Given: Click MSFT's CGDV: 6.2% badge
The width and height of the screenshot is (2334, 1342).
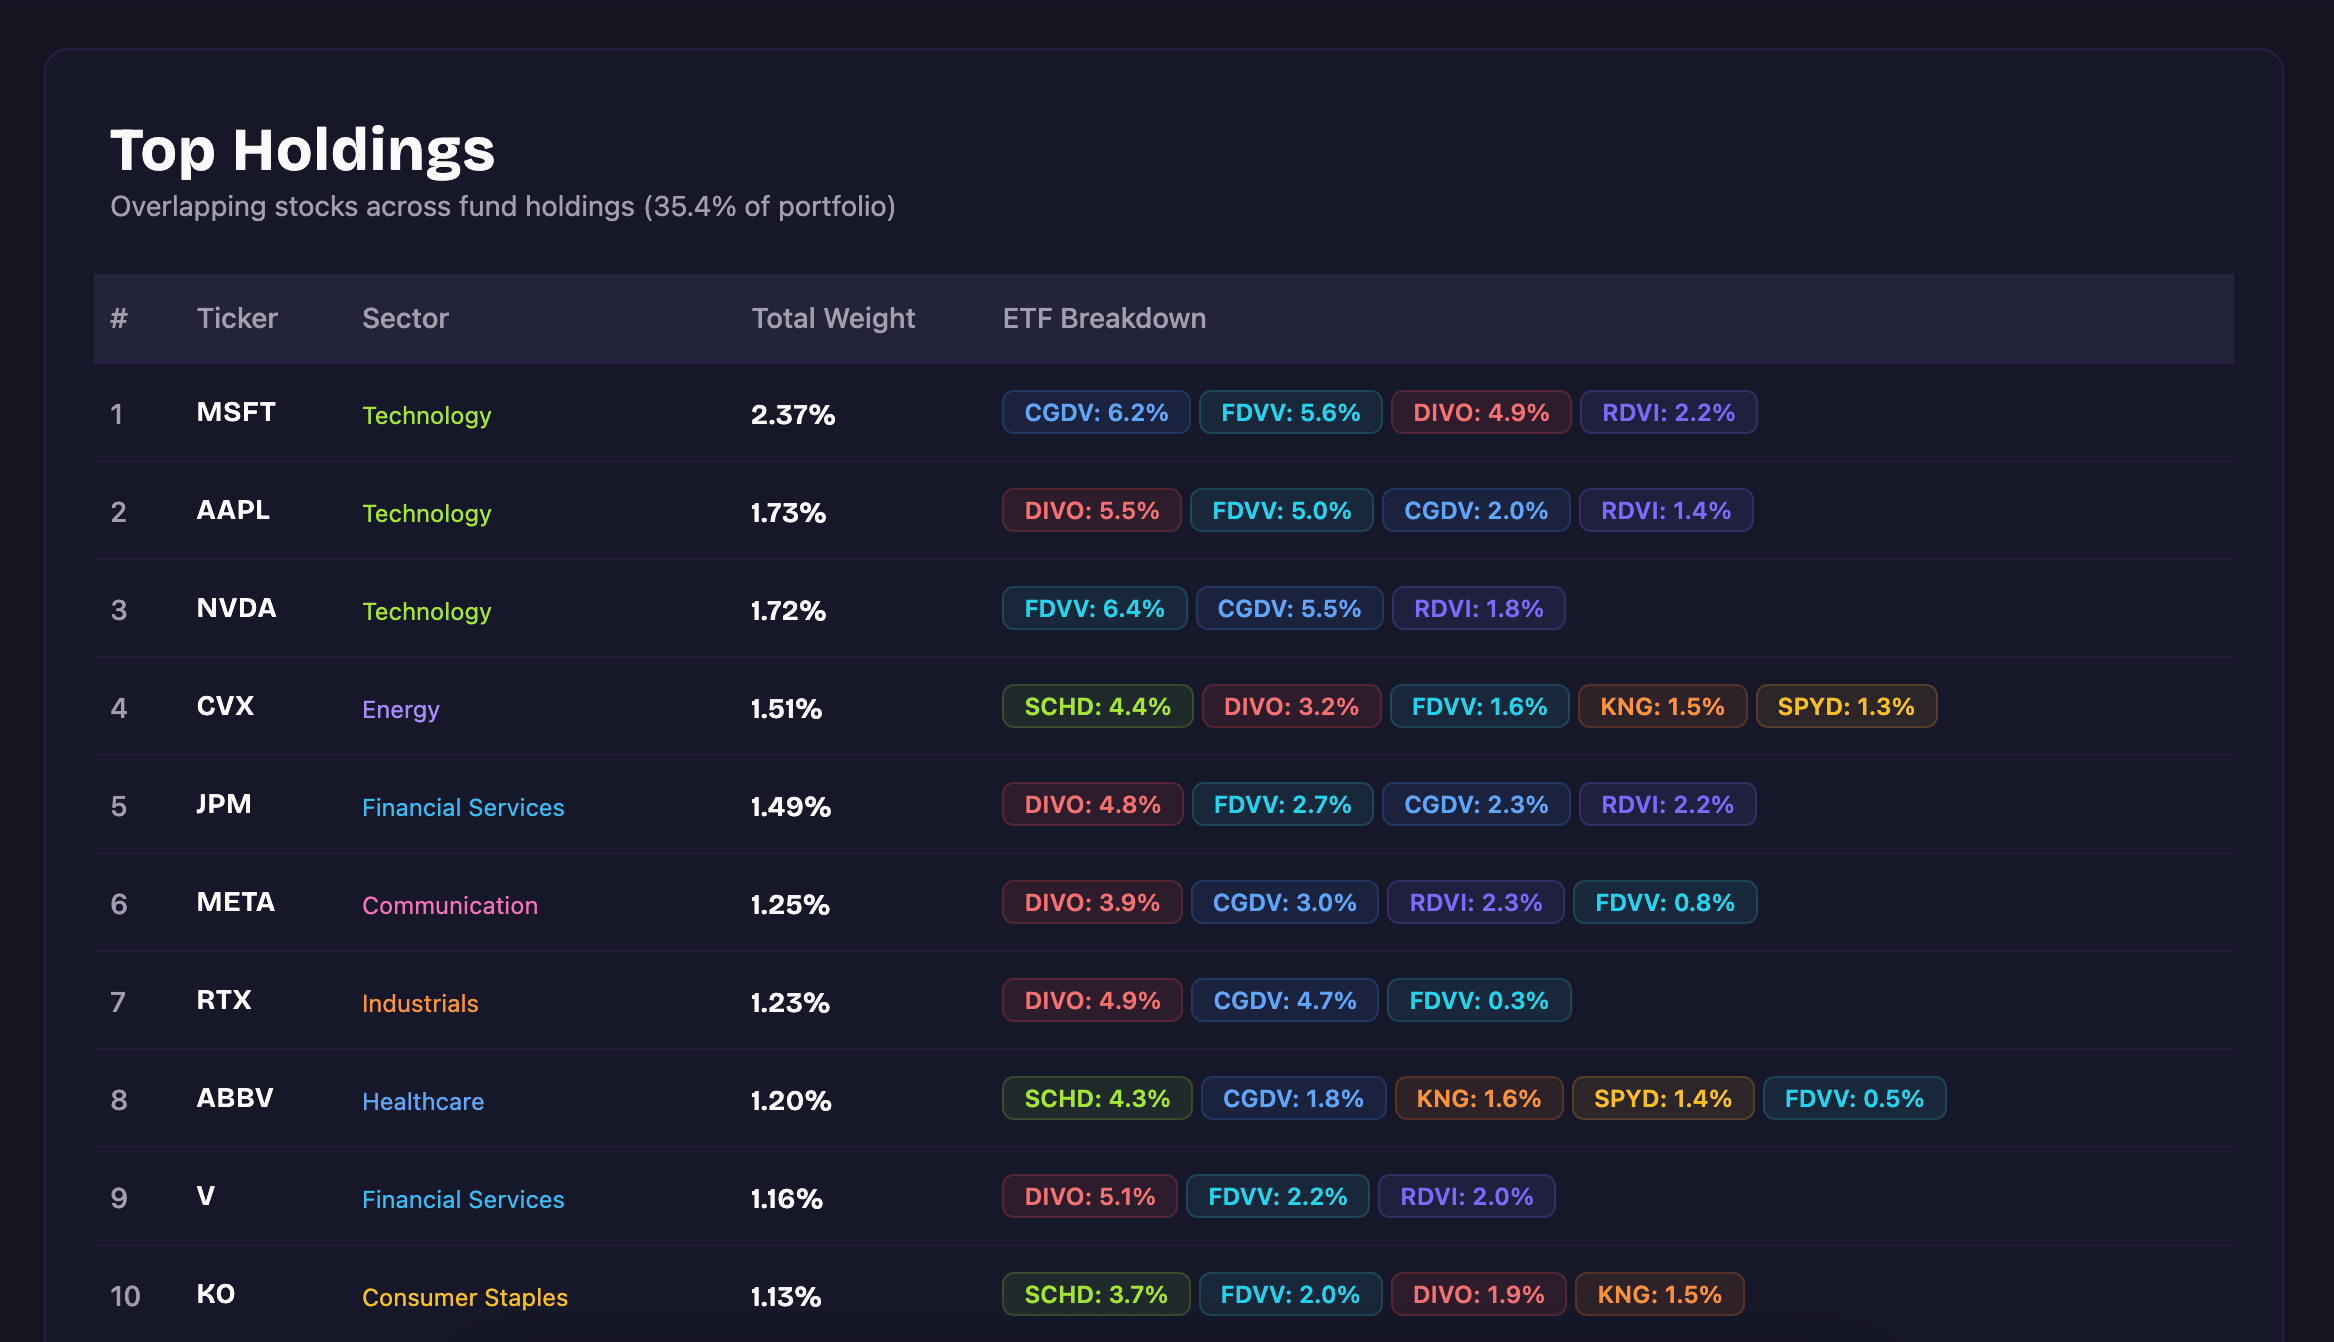Looking at the screenshot, I should 1096,413.
